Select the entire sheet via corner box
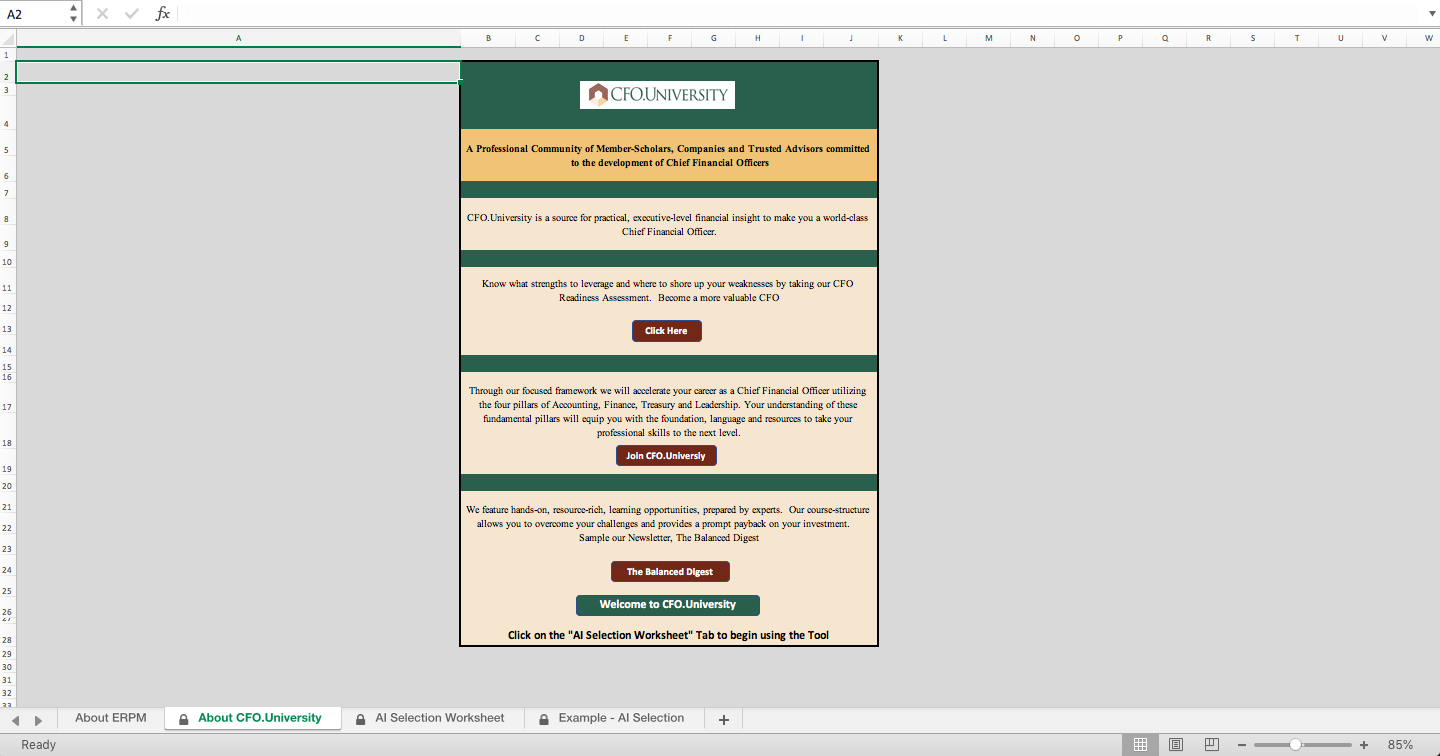Viewport: 1440px width, 756px height. point(8,38)
